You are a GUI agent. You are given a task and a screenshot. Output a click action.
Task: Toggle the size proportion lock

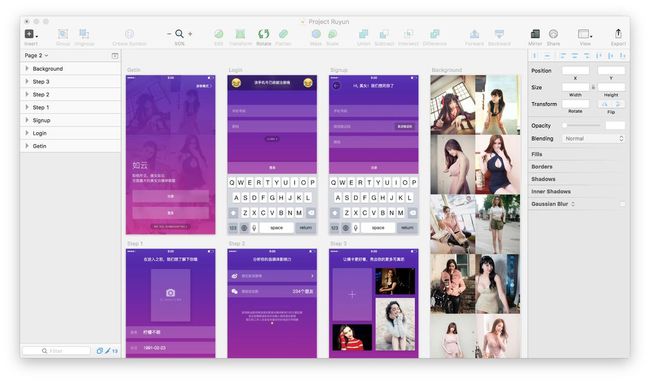coord(593,87)
